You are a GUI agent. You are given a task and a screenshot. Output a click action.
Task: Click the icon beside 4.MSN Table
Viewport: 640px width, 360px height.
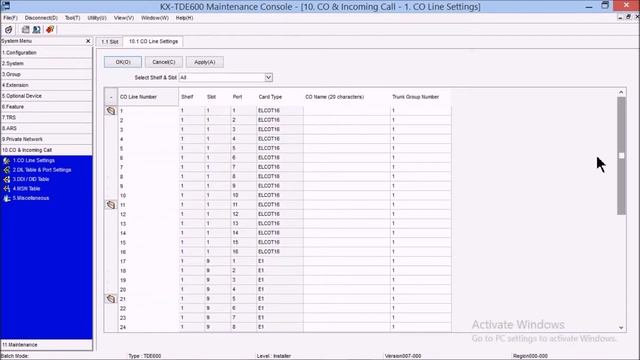7,189
